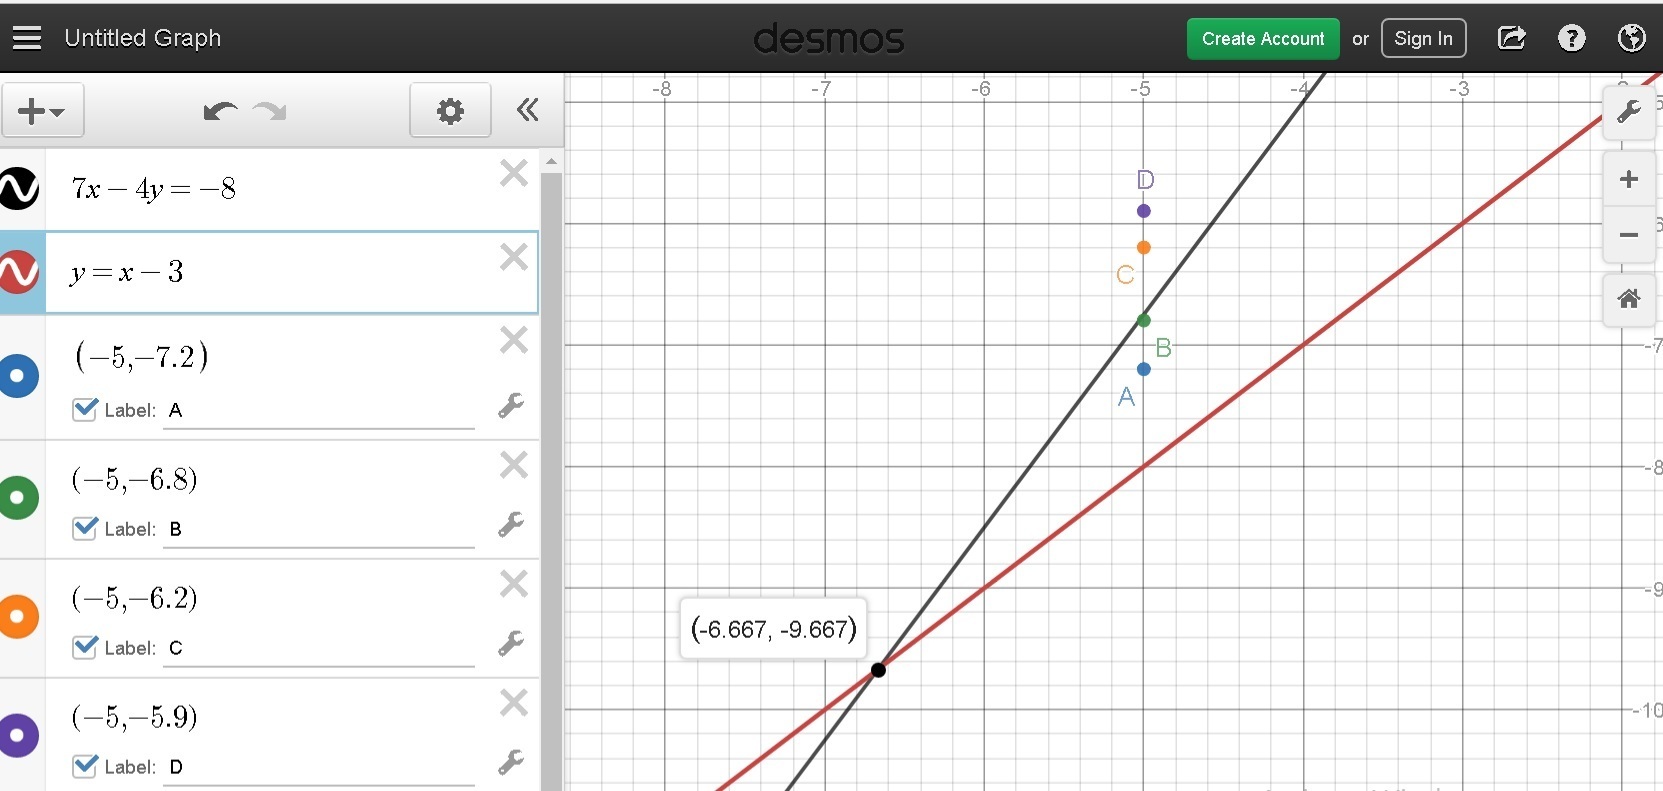Toggle visibility of point (−5,−6.8)
Image resolution: width=1663 pixels, height=791 pixels.
click(x=18, y=497)
